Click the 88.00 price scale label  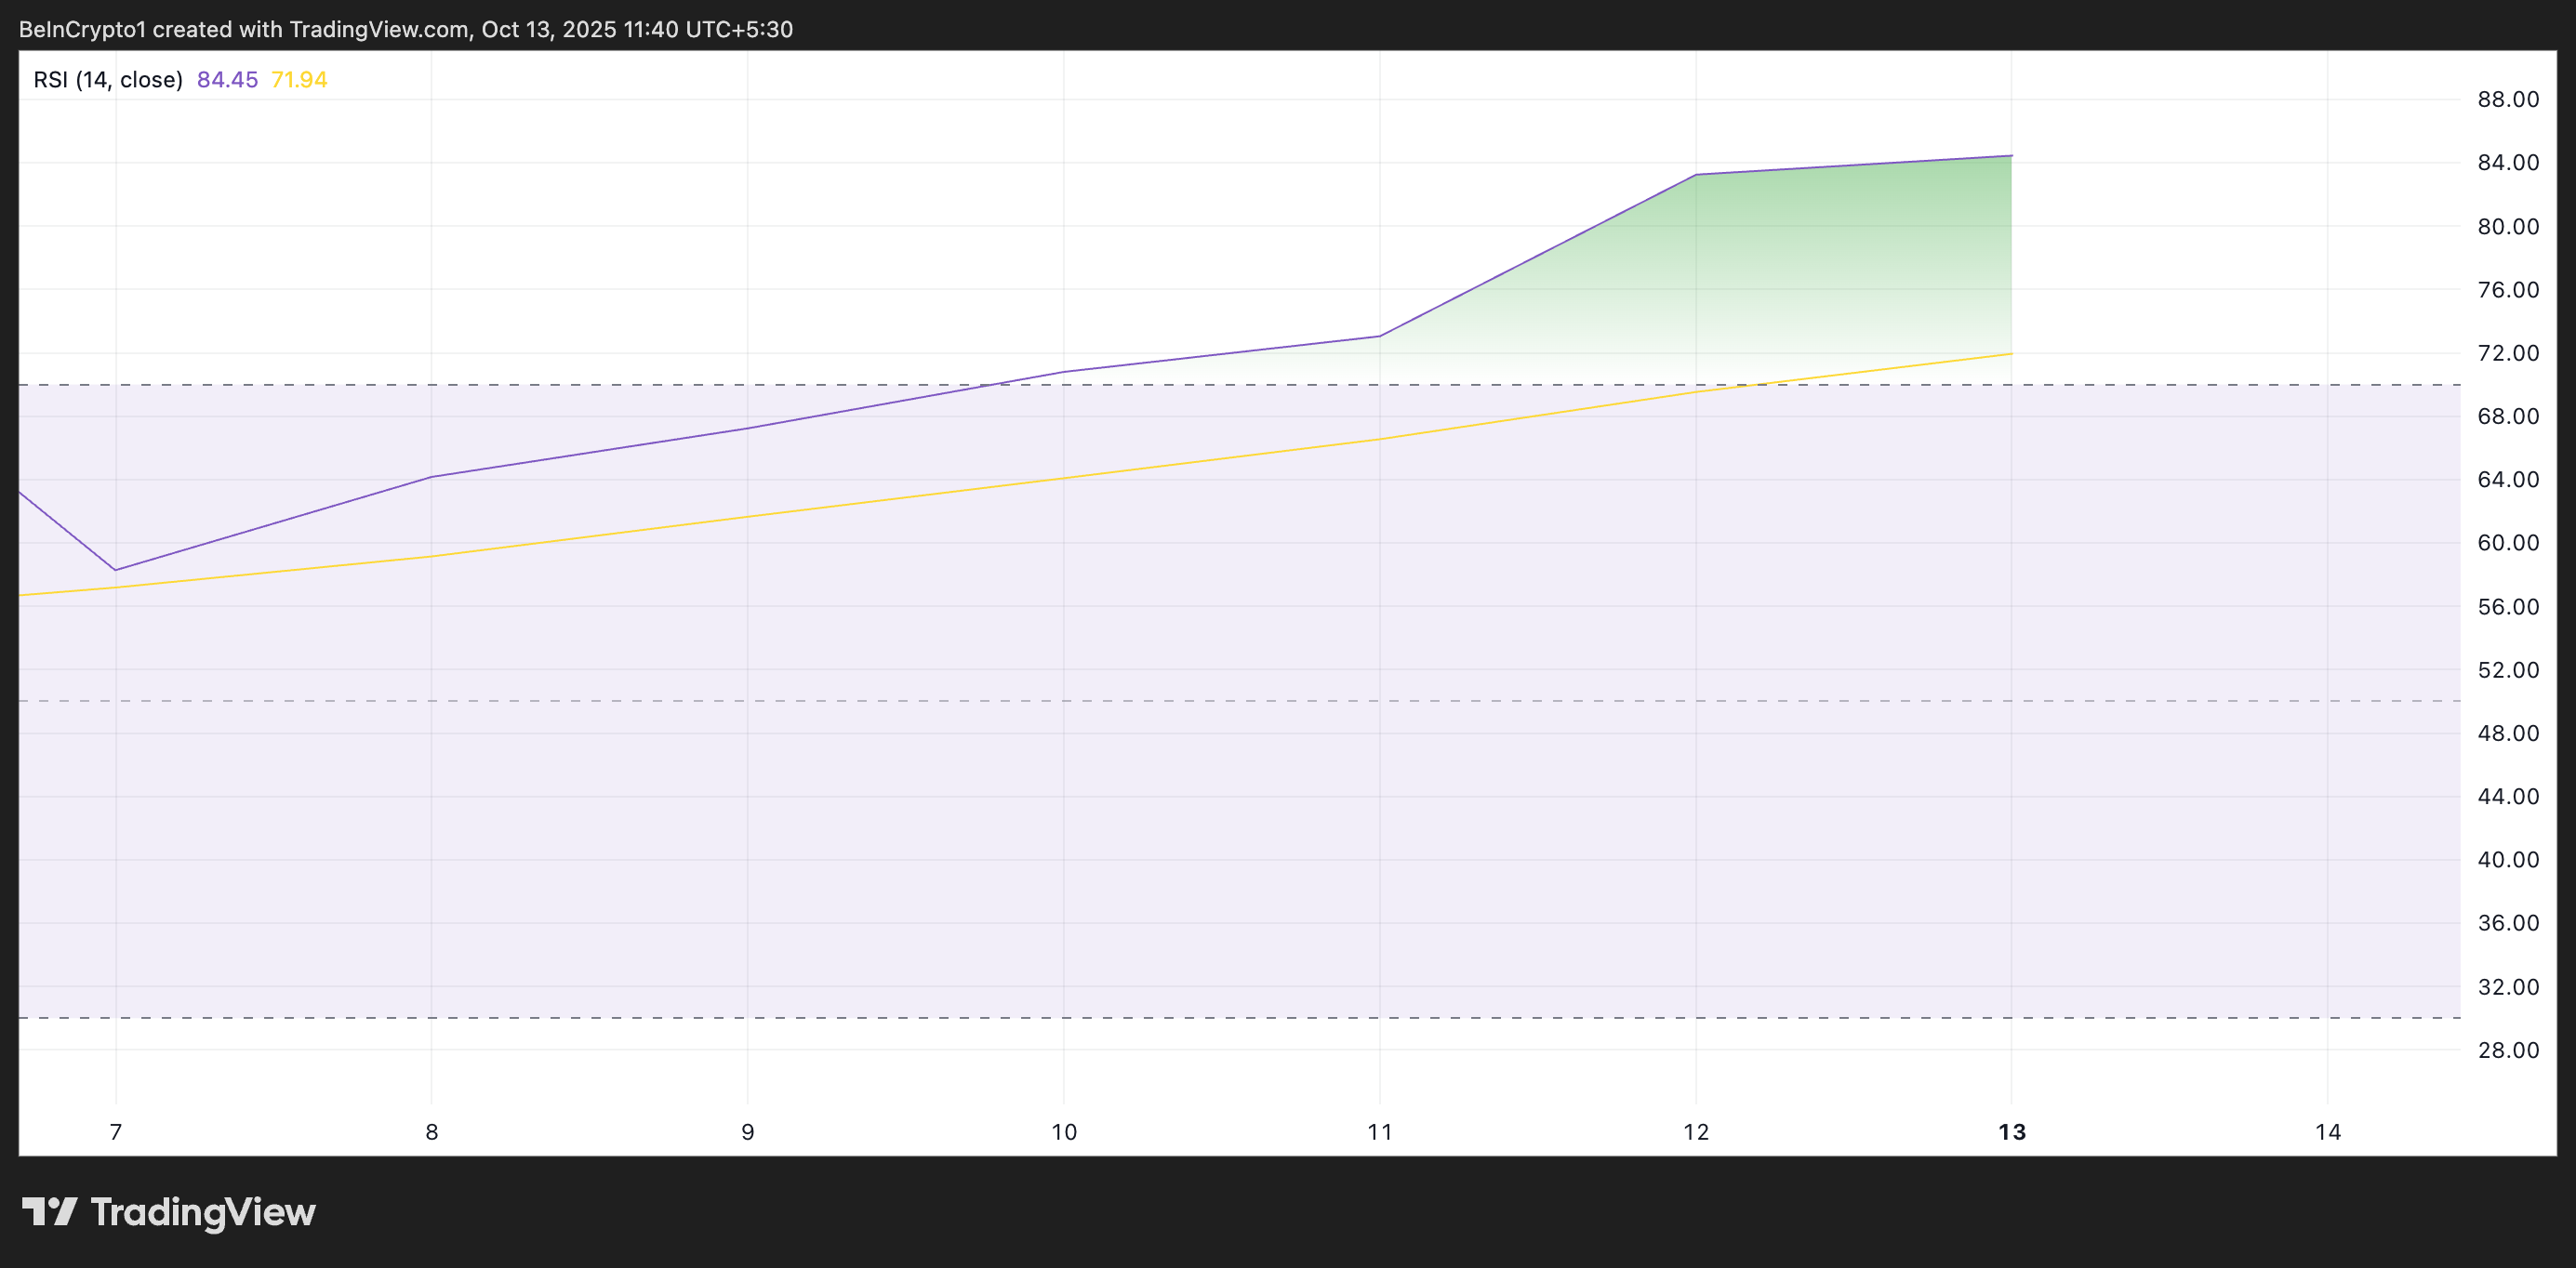(2507, 99)
